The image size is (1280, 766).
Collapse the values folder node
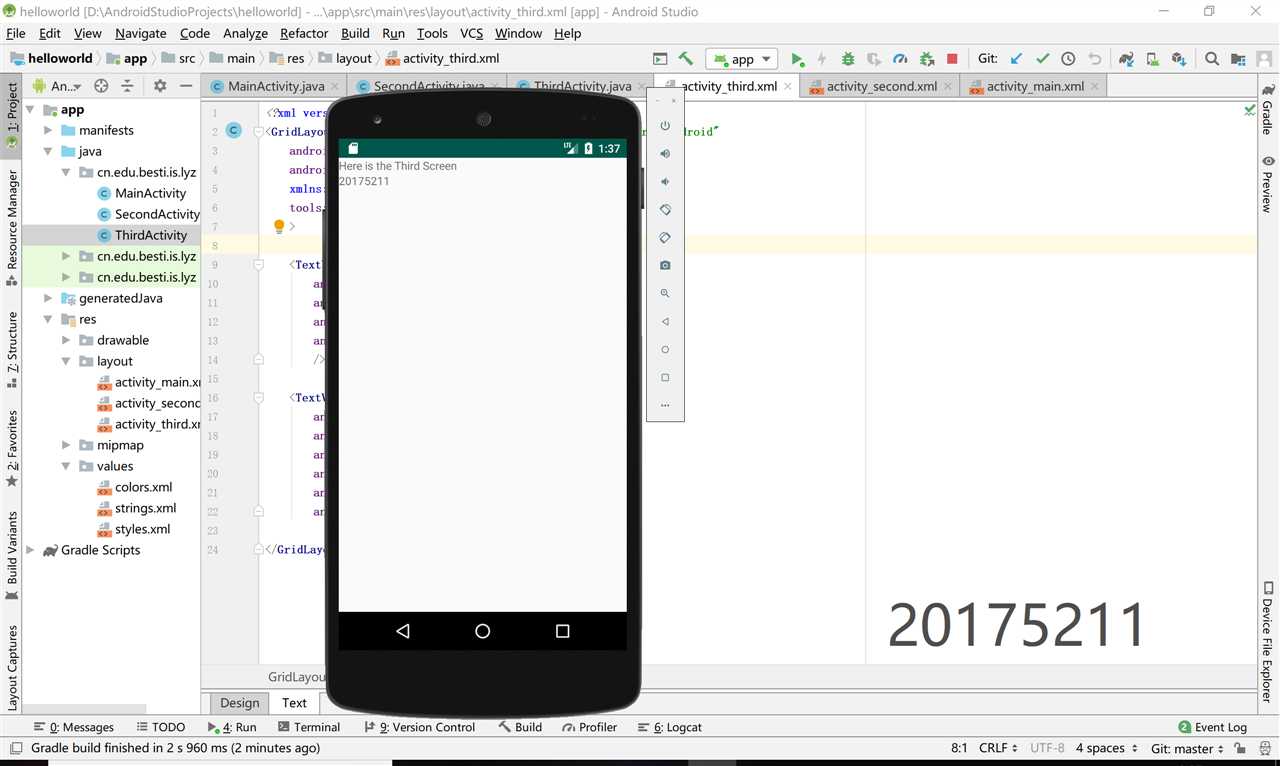point(66,467)
